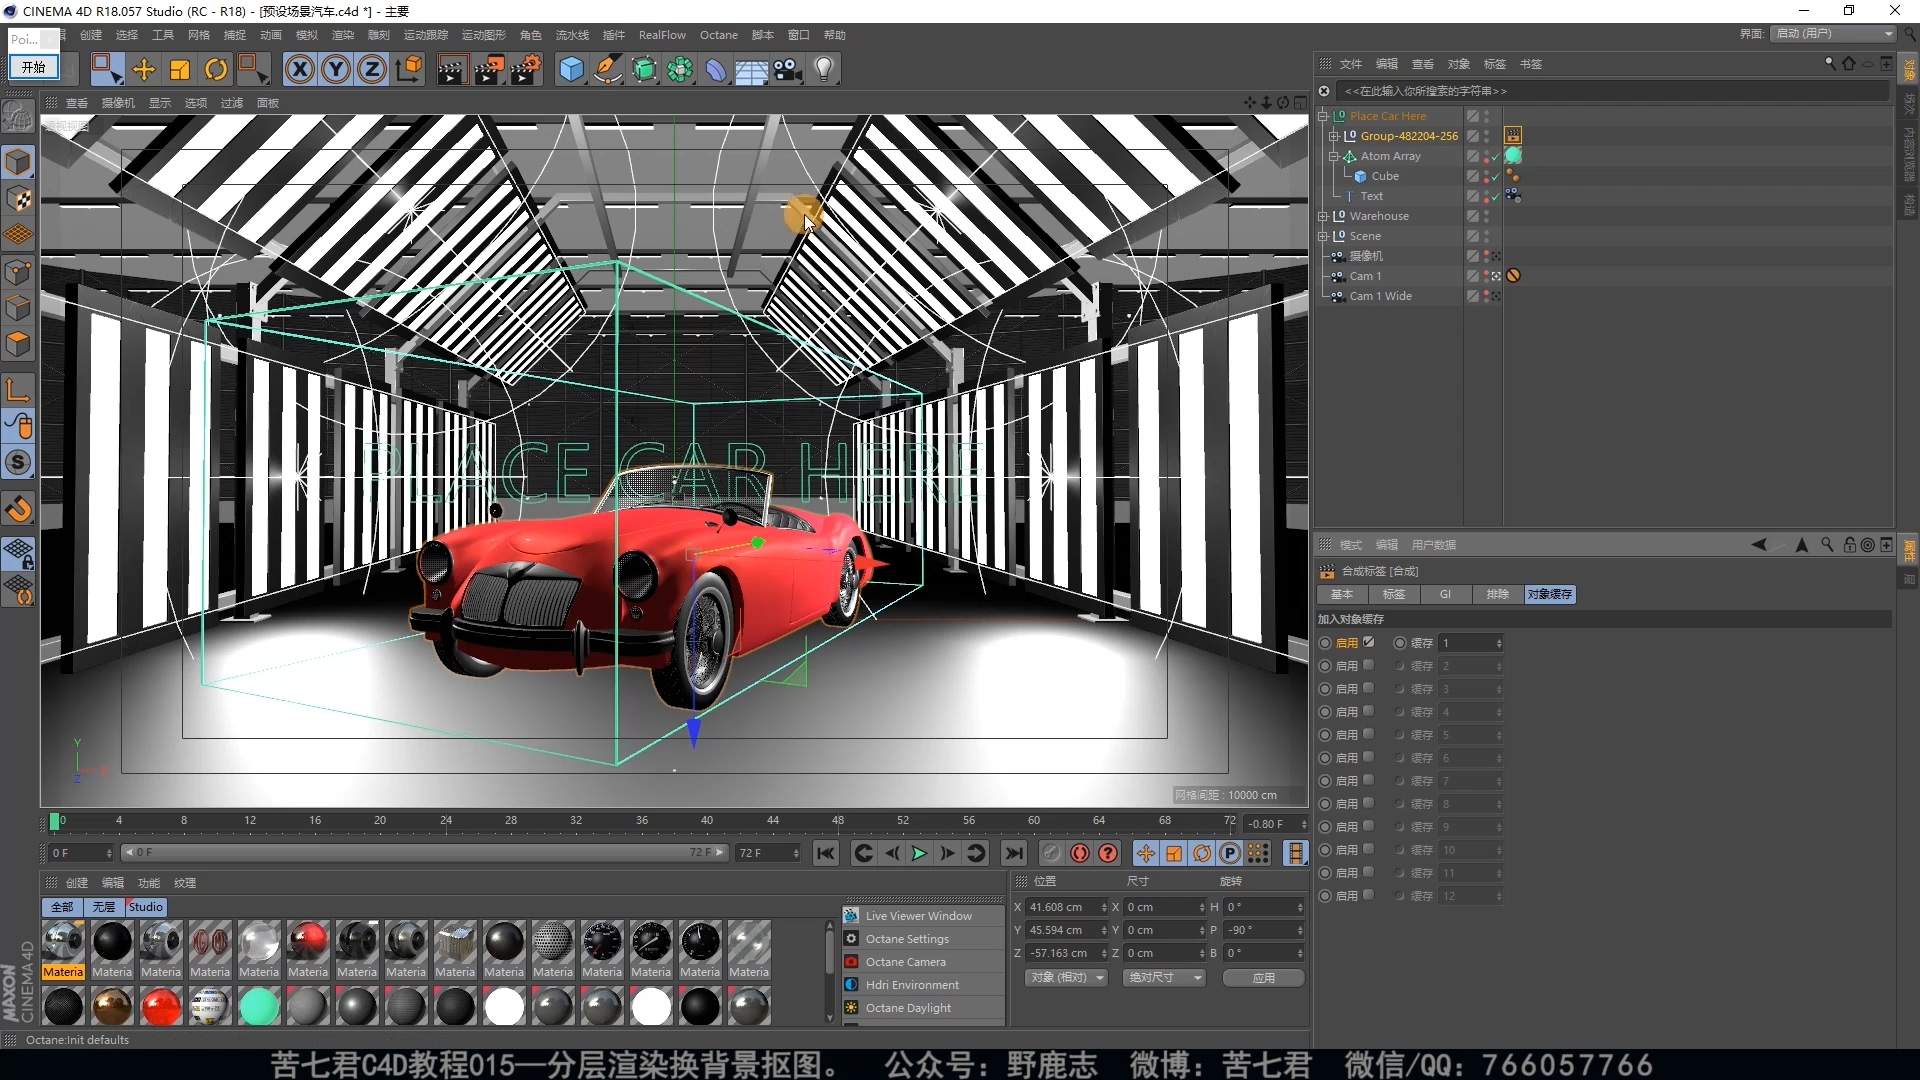Jump to the end of the timeline
This screenshot has height=1080, width=1920.
1014,853
